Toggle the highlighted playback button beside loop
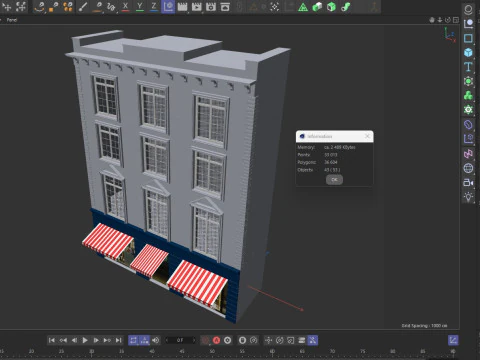Screen dimensions: 480x360 pos(144,340)
